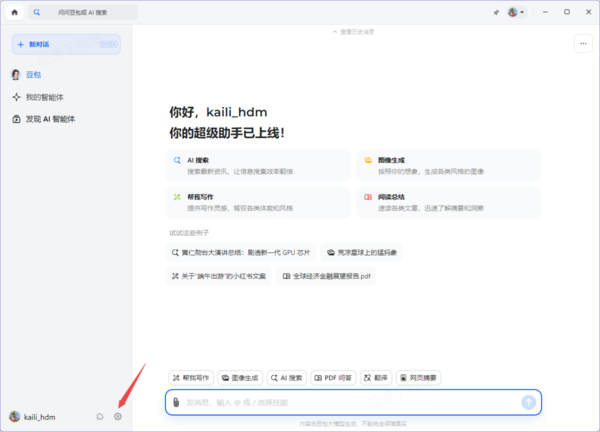
Task: Click the home icon in title bar
Action: tap(15, 12)
